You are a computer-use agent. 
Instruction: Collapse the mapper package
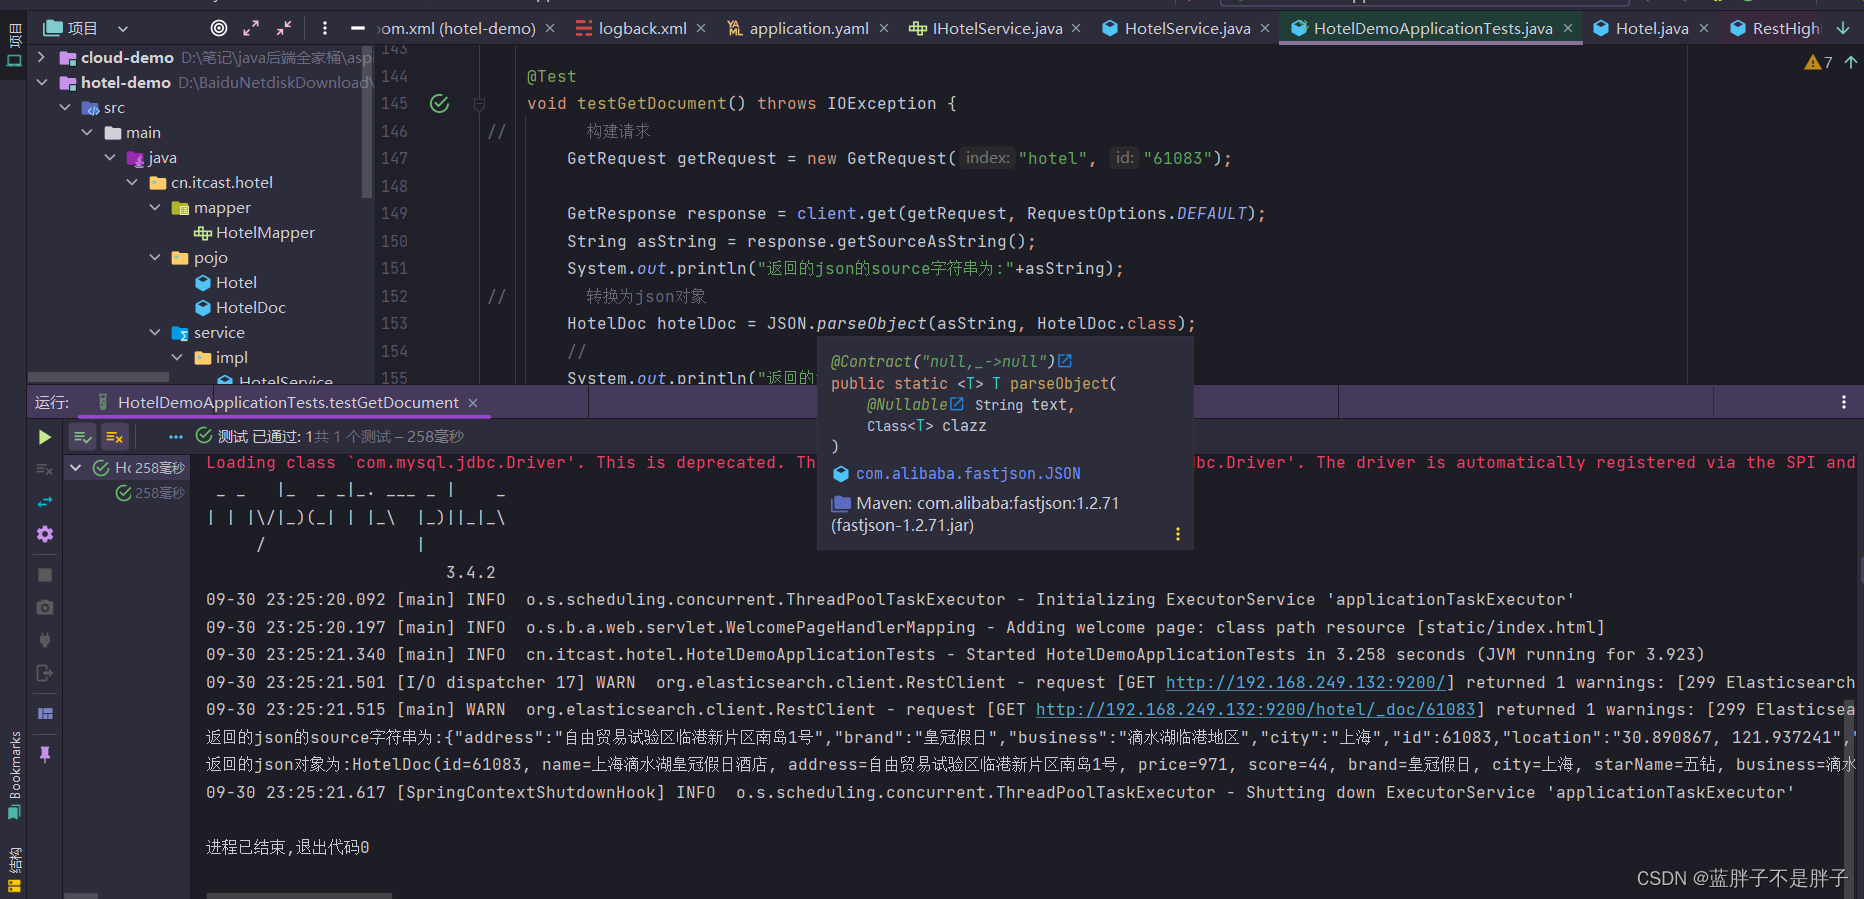pos(155,207)
